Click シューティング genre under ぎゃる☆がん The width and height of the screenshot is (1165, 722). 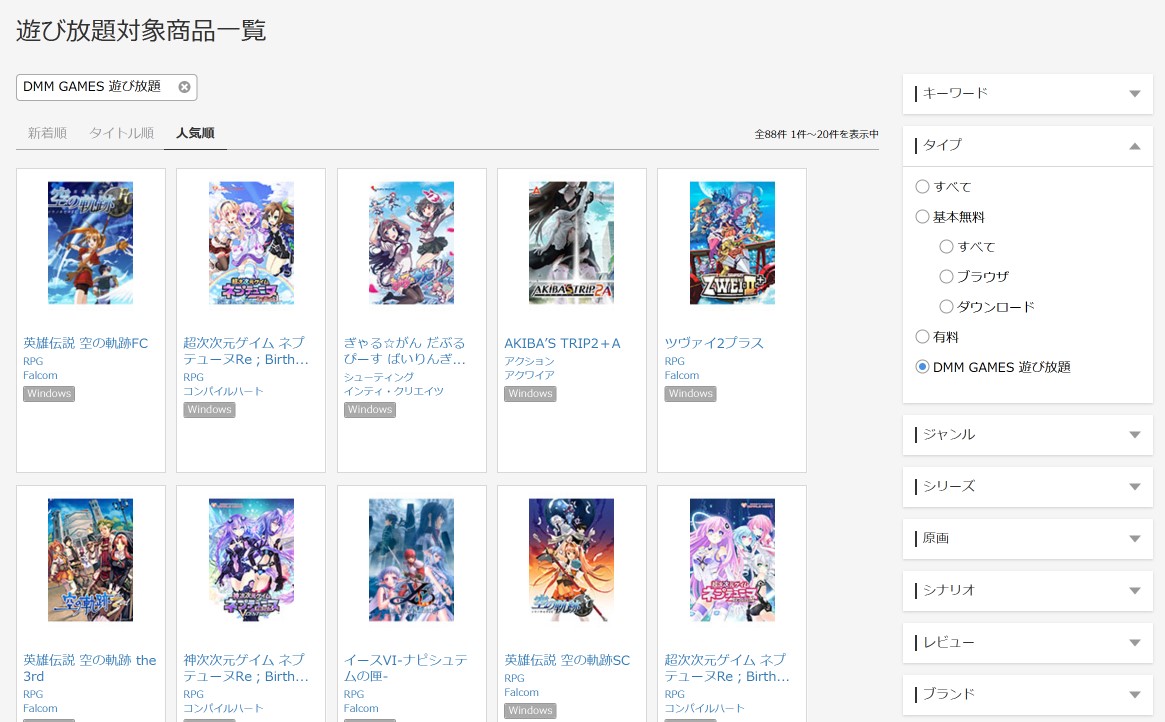coord(379,377)
